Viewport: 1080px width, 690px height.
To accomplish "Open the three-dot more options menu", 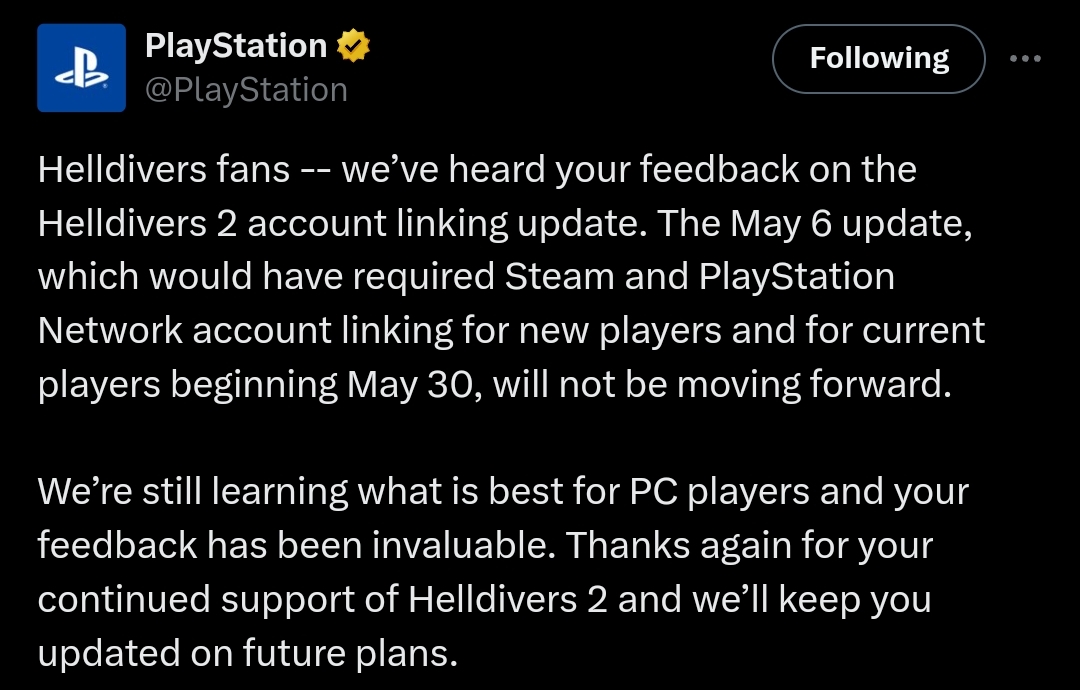I will [1025, 59].
